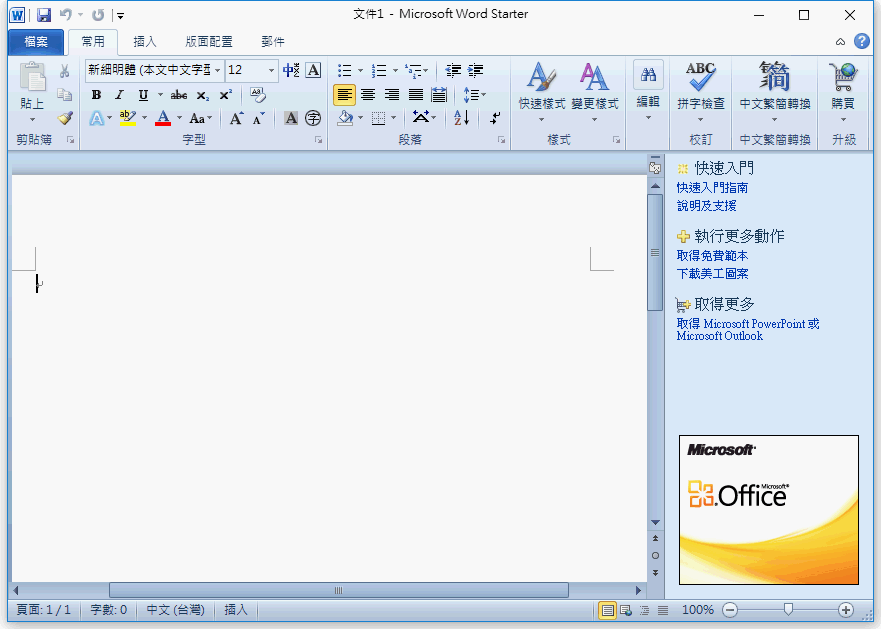The width and height of the screenshot is (881, 629).
Task: Apply strikethrough with the abc icon
Action: click(179, 95)
